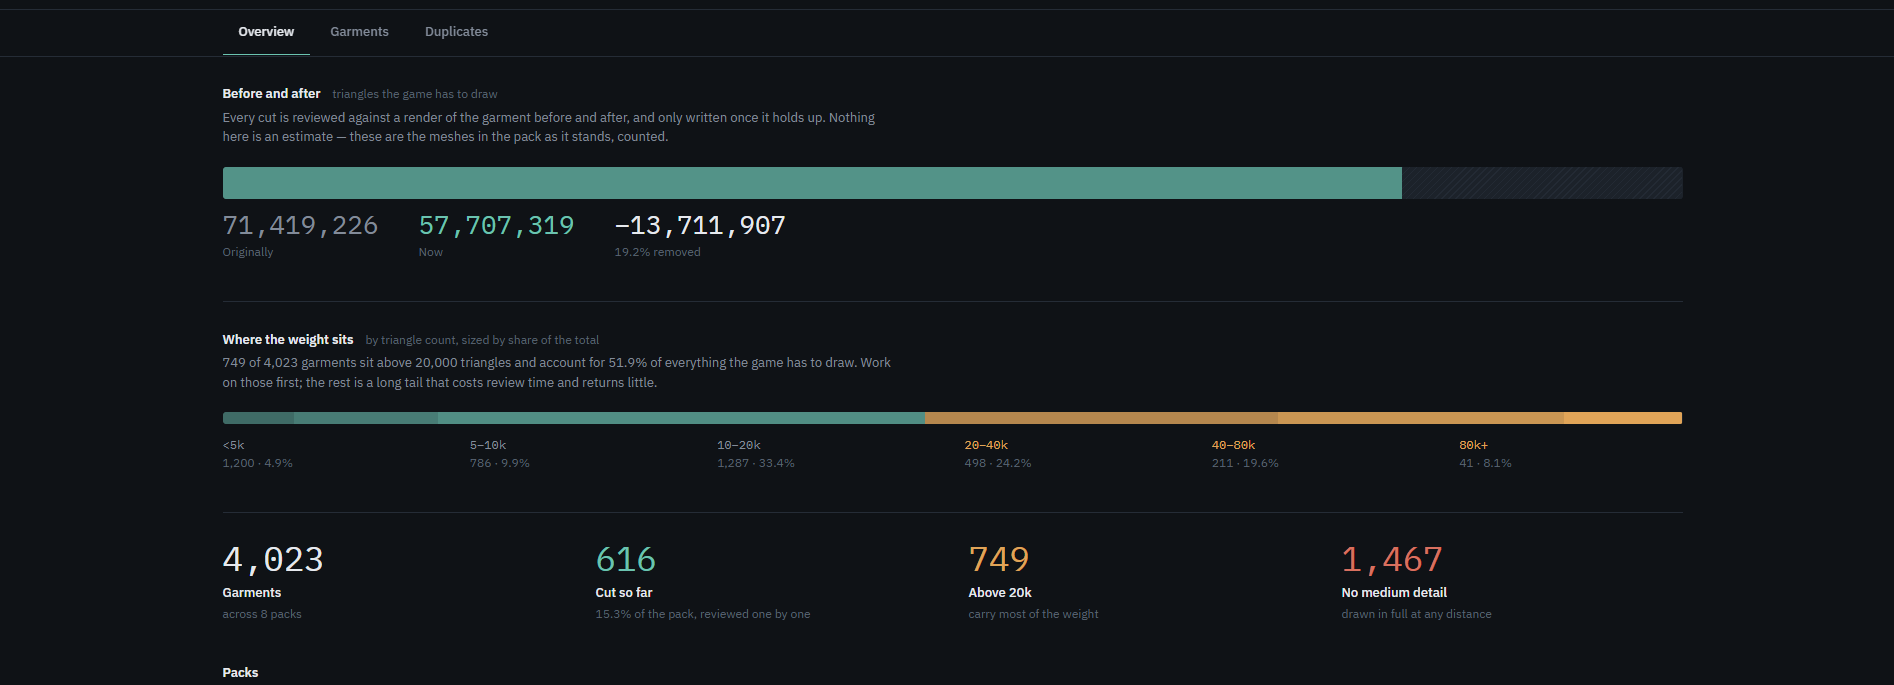
Task: Click the '41 · 8.1%' legend value
Action: (x=1485, y=463)
